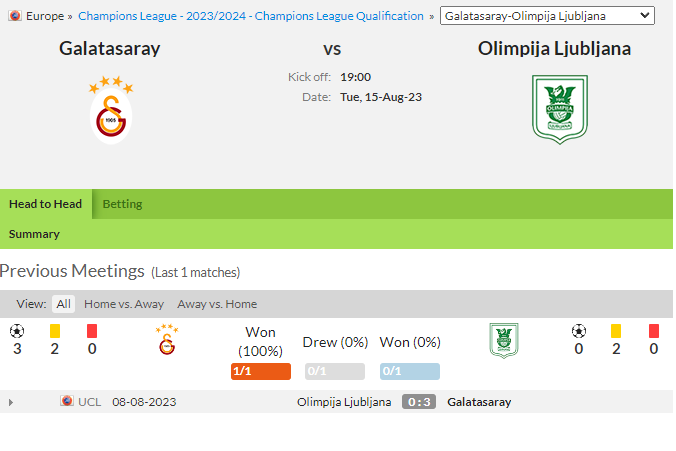This screenshot has height=451, width=676.
Task: Click Olimpija's red card icon
Action: (654, 331)
